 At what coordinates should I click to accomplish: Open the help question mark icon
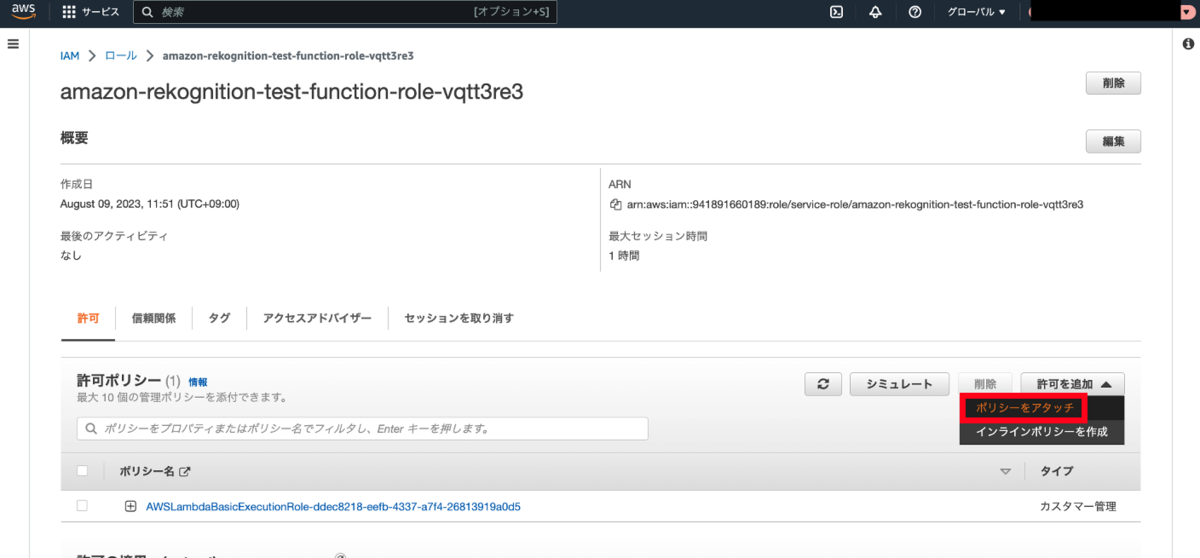915,12
